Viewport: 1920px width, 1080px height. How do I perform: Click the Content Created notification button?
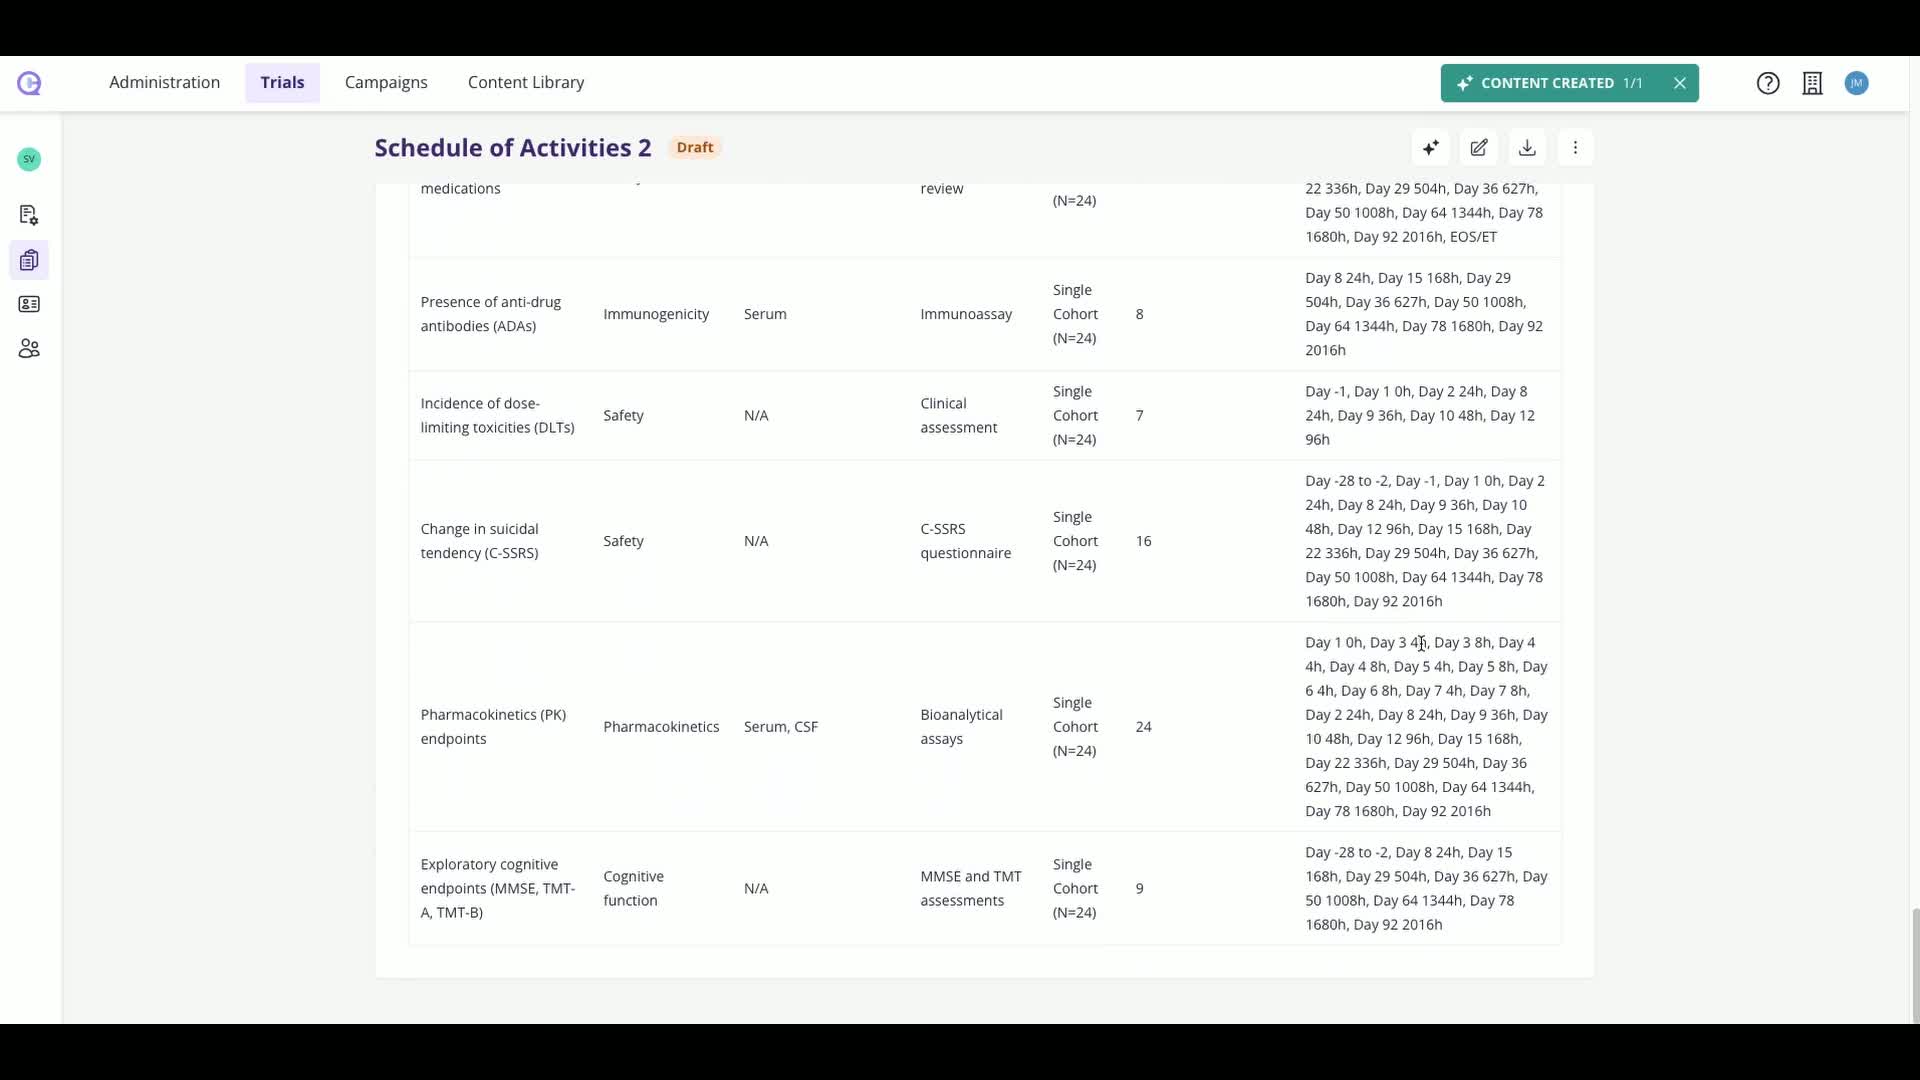pos(1549,83)
